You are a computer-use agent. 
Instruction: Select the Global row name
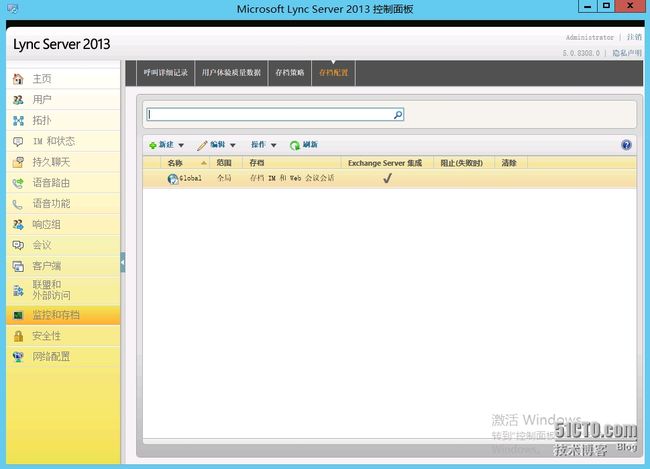pos(190,178)
